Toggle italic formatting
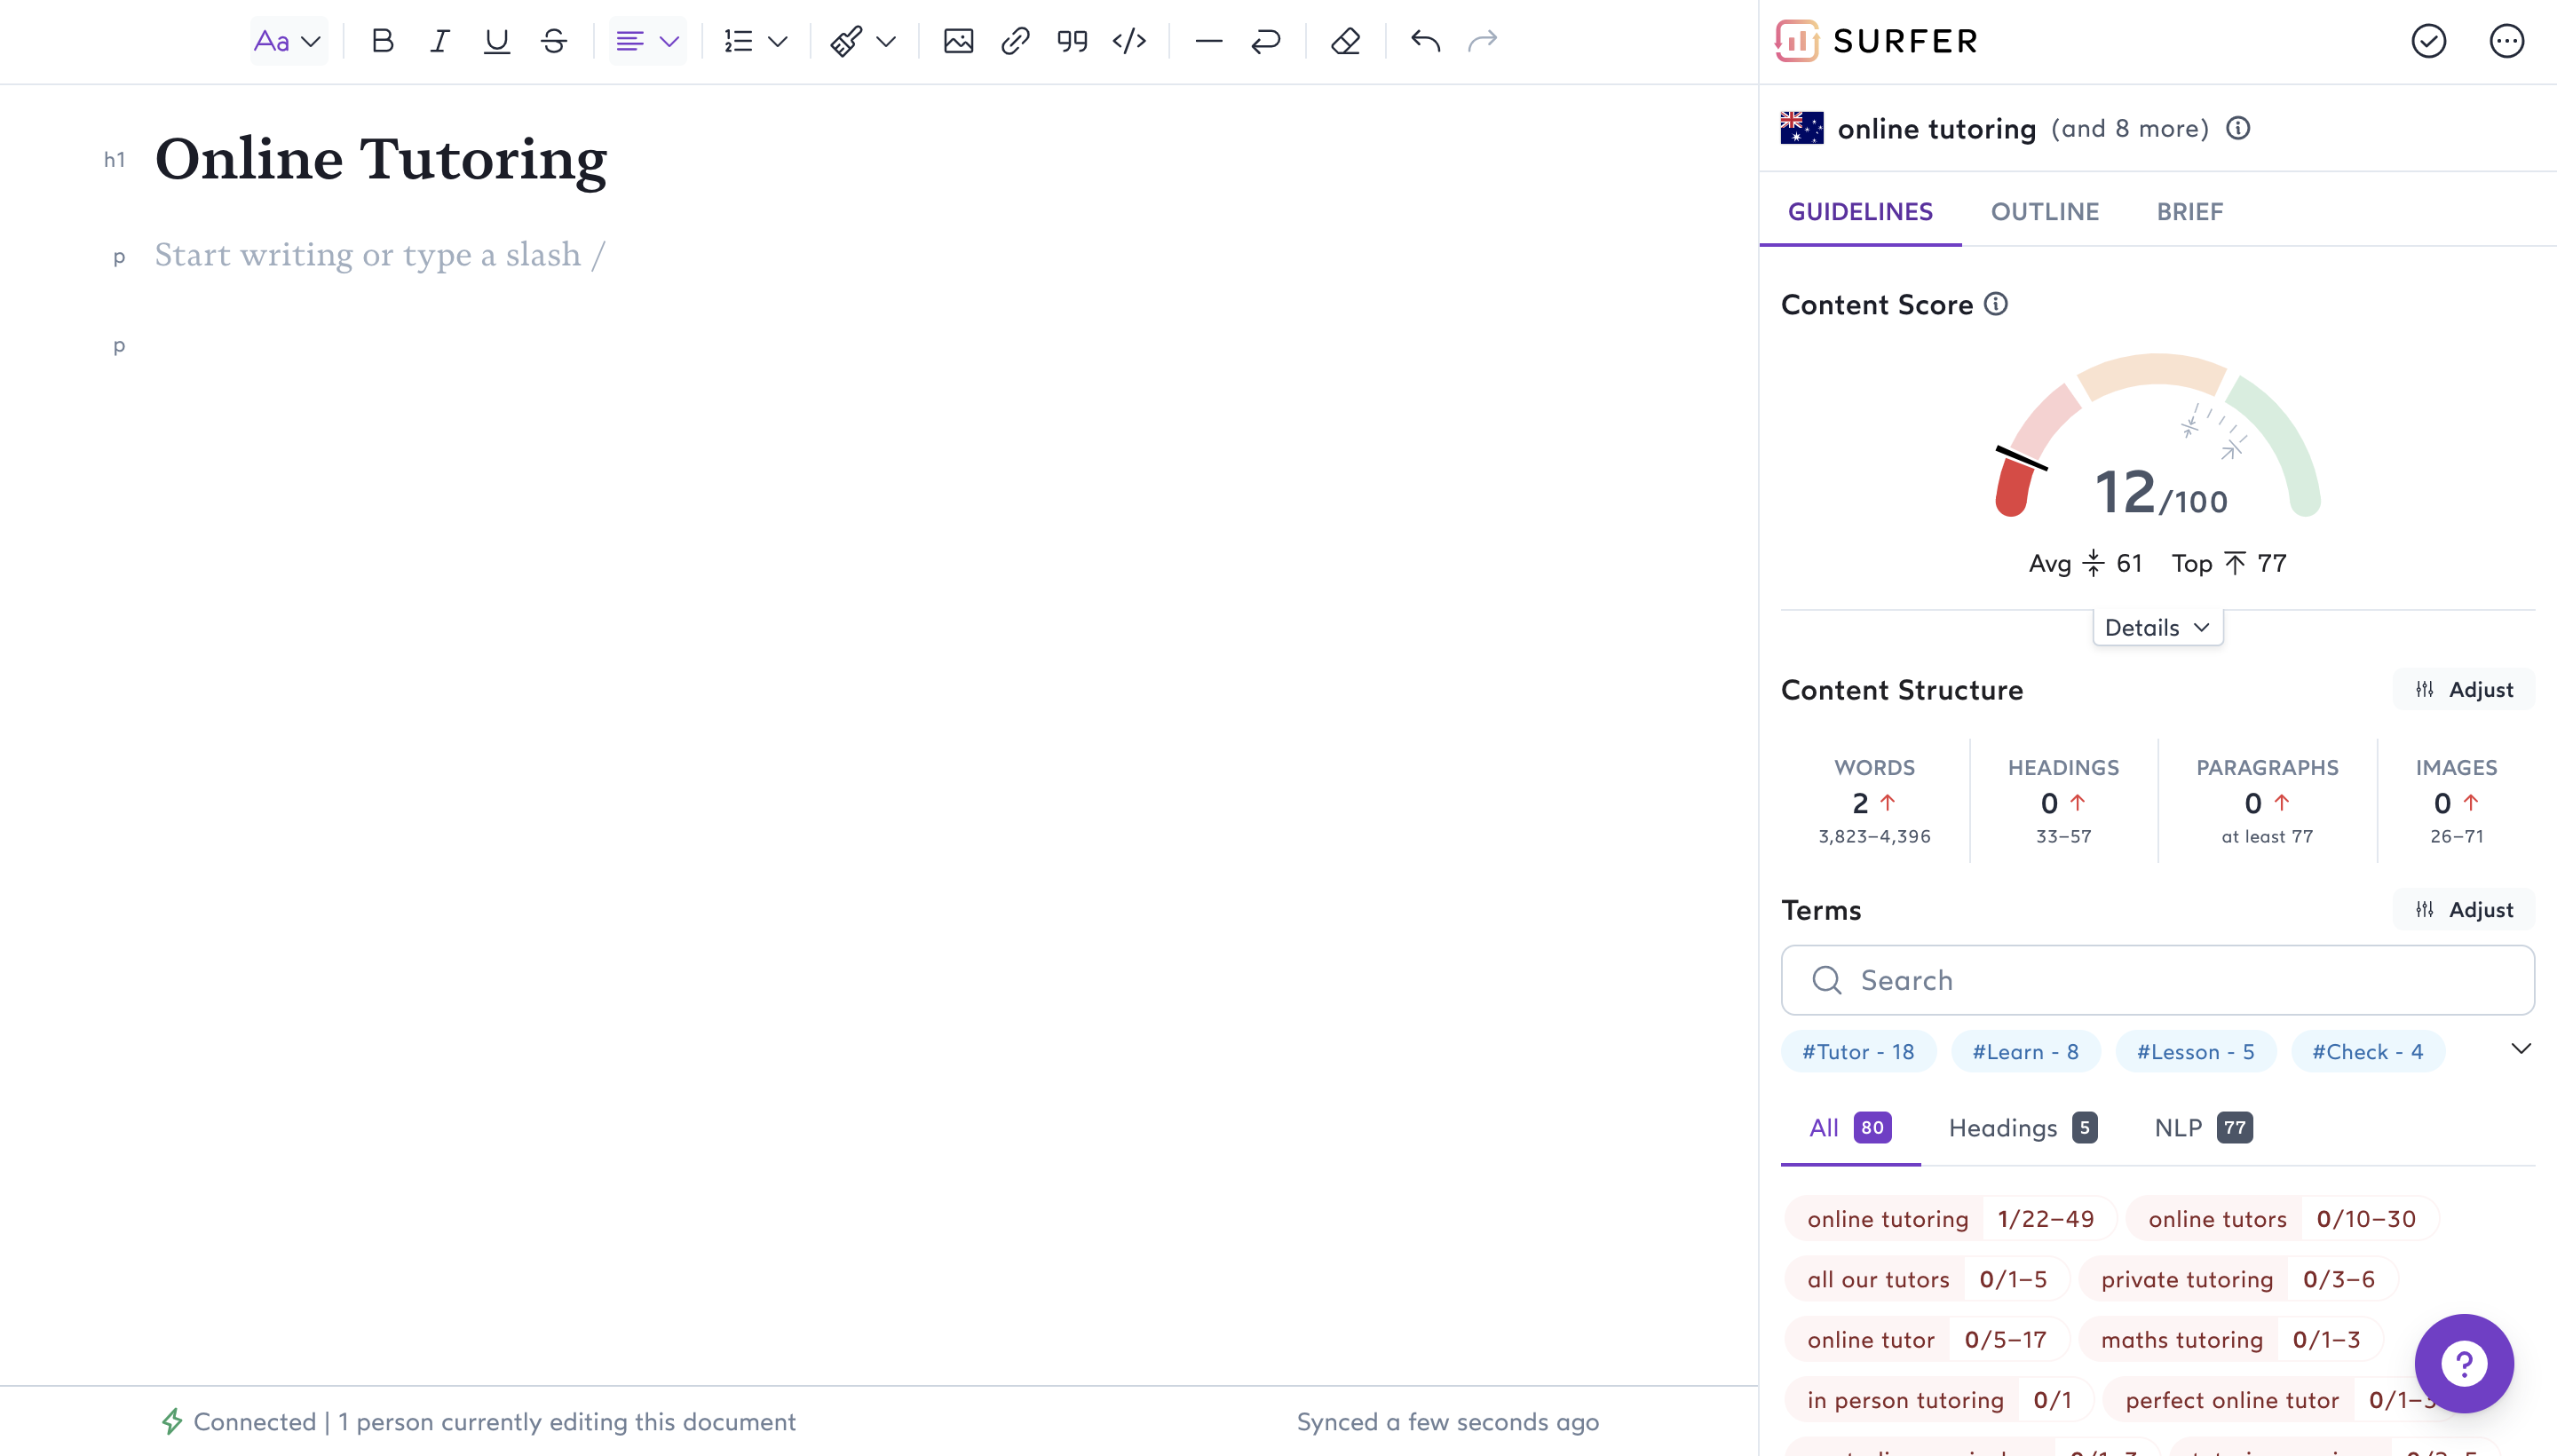The width and height of the screenshot is (2557, 1456). (x=439, y=41)
